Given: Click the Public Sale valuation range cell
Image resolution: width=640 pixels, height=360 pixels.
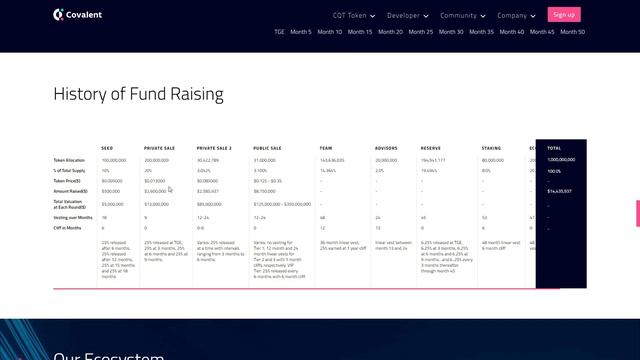Looking at the screenshot, I should [x=282, y=204].
